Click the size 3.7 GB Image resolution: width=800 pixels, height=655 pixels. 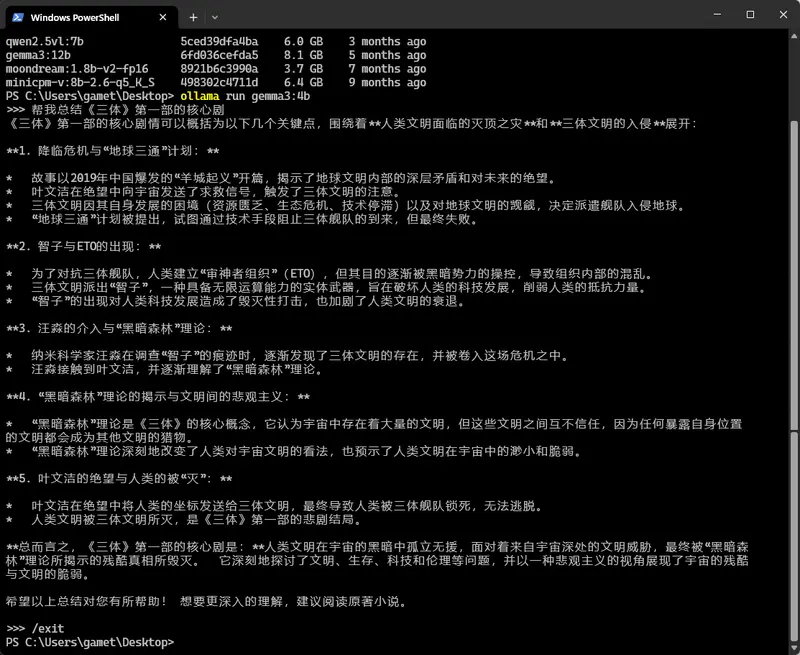coord(304,69)
